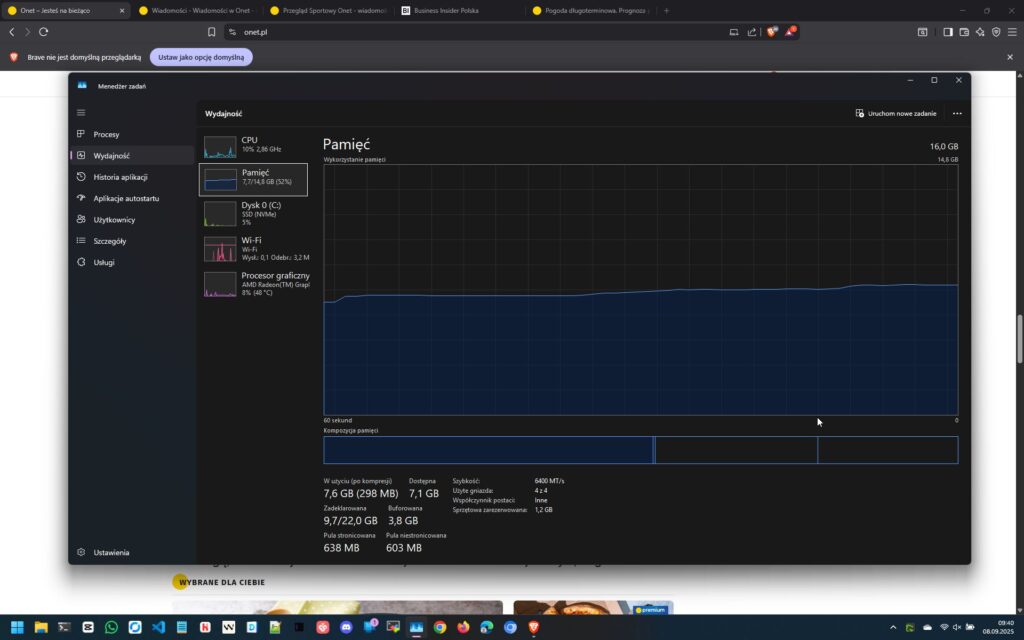Open the Procesy page in sidebar
The image size is (1024, 640).
[x=106, y=134]
